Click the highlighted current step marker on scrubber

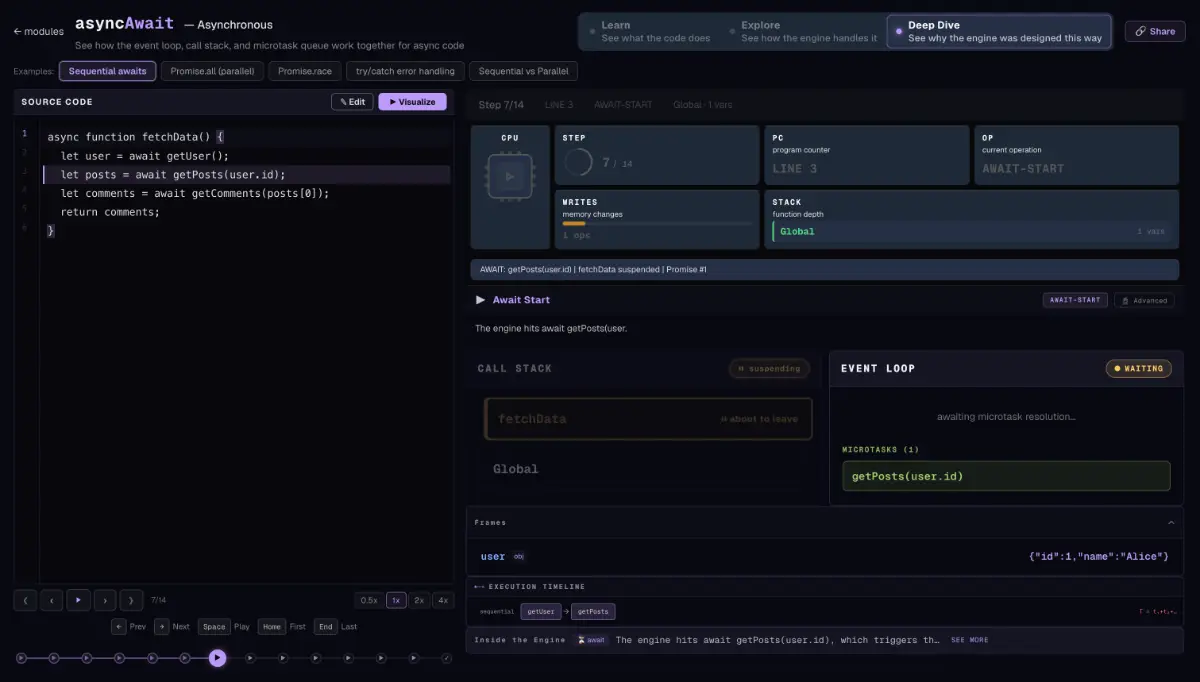(x=217, y=658)
